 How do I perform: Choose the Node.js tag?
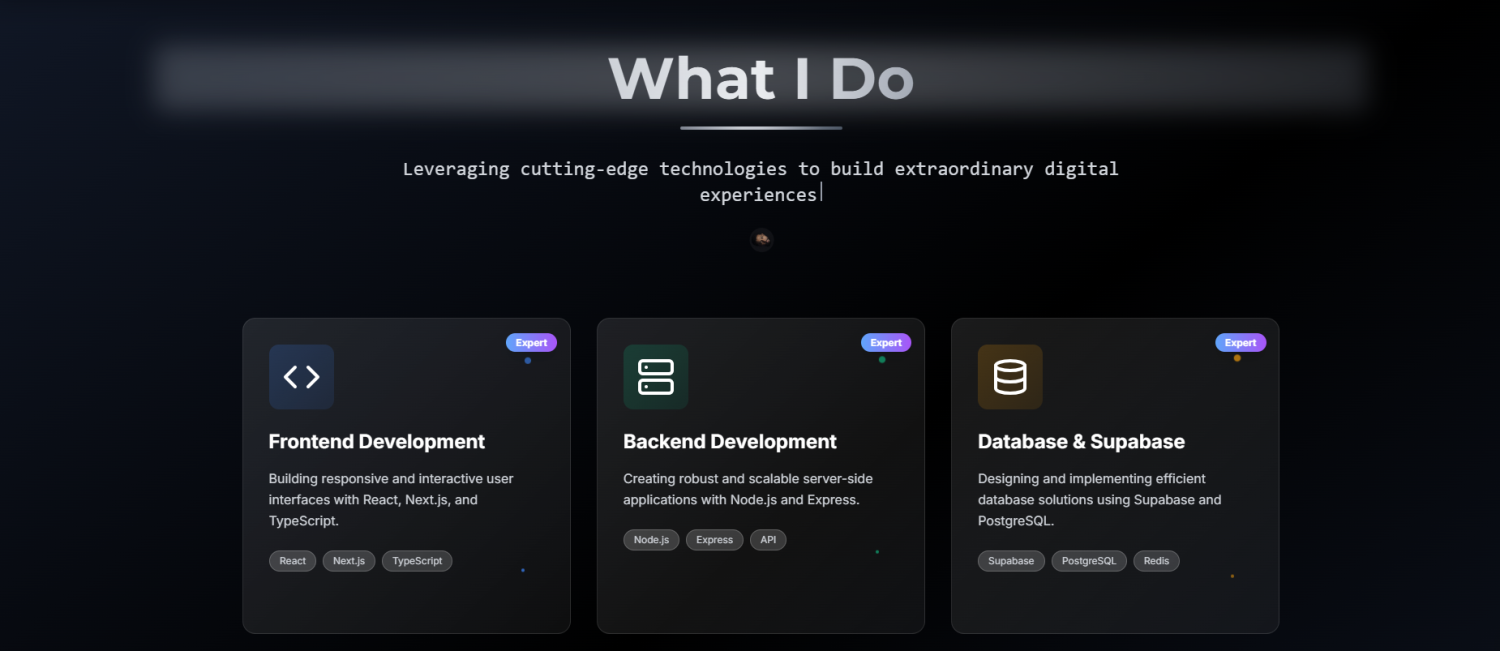651,540
